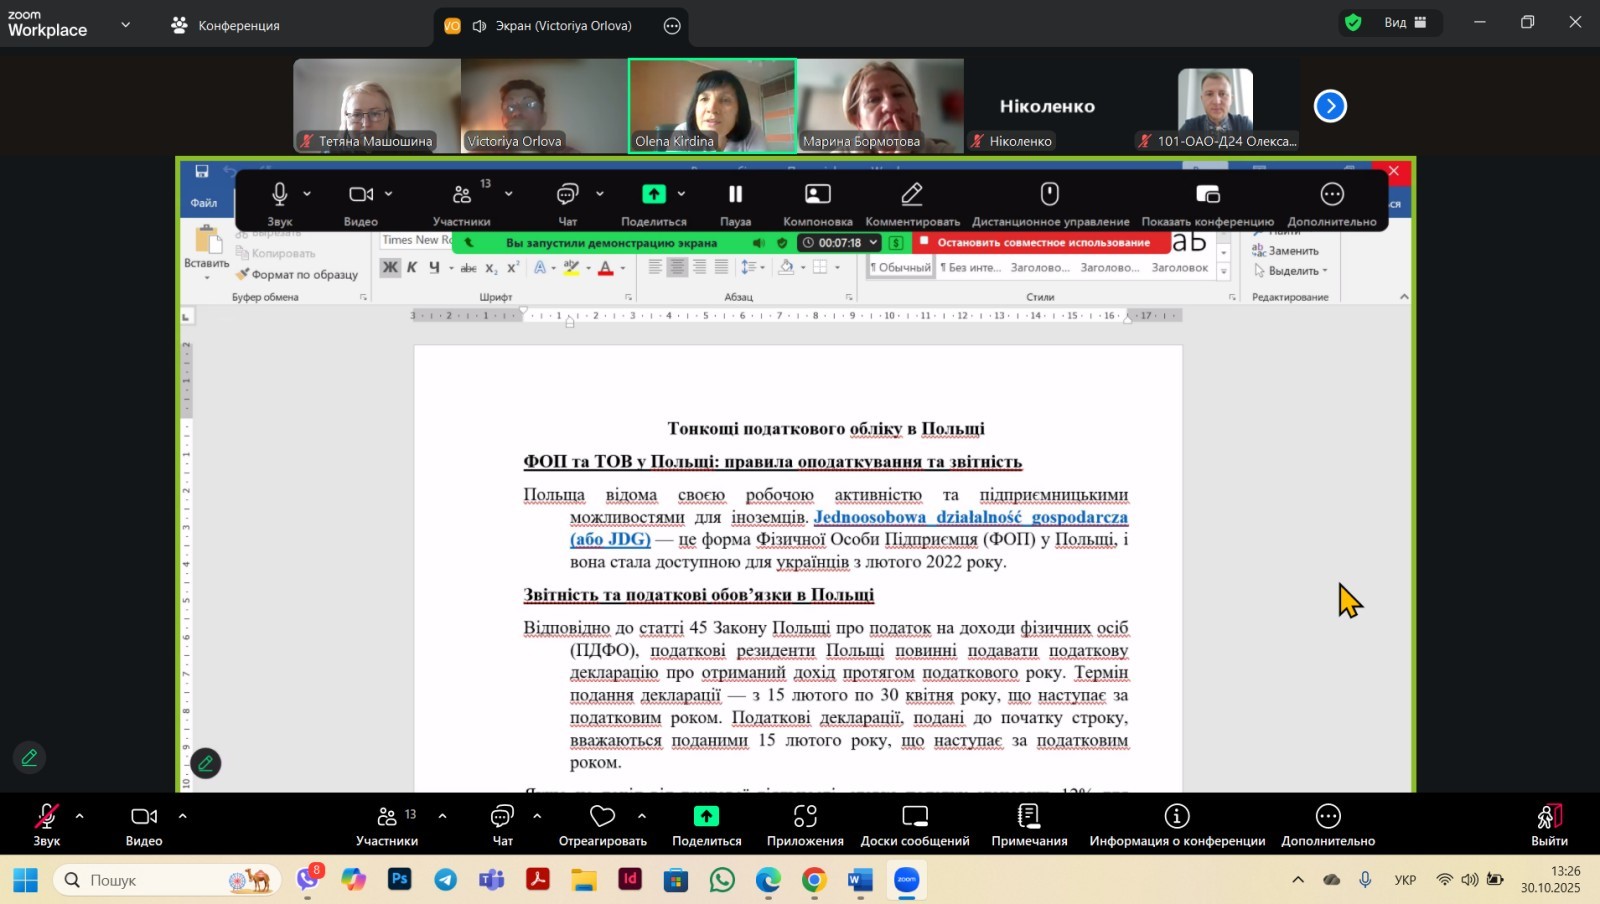The height and width of the screenshot is (904, 1600).
Task: Toggle camera with bottom Видео button
Action: 144,817
